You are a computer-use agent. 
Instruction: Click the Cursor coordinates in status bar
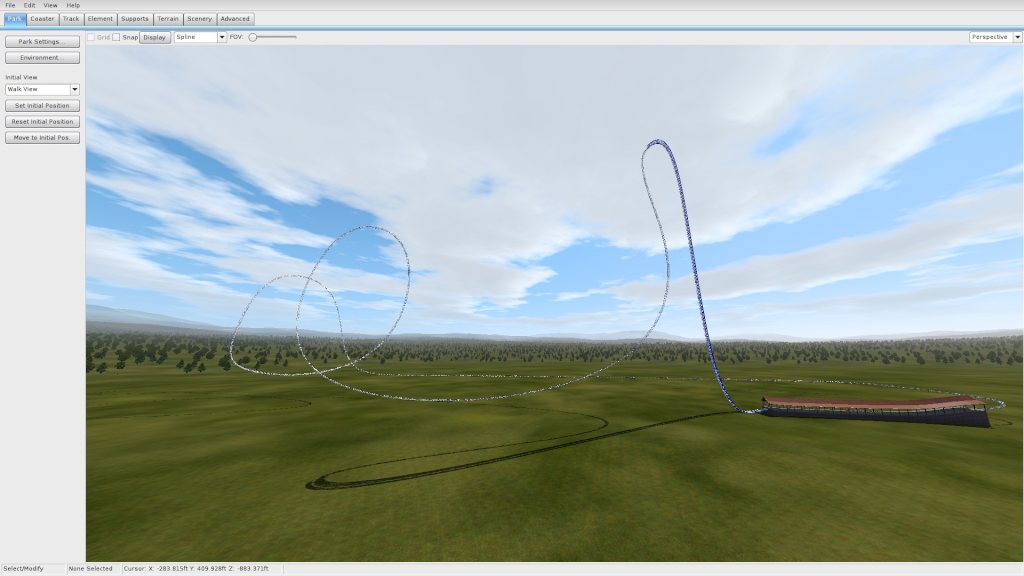pos(196,569)
